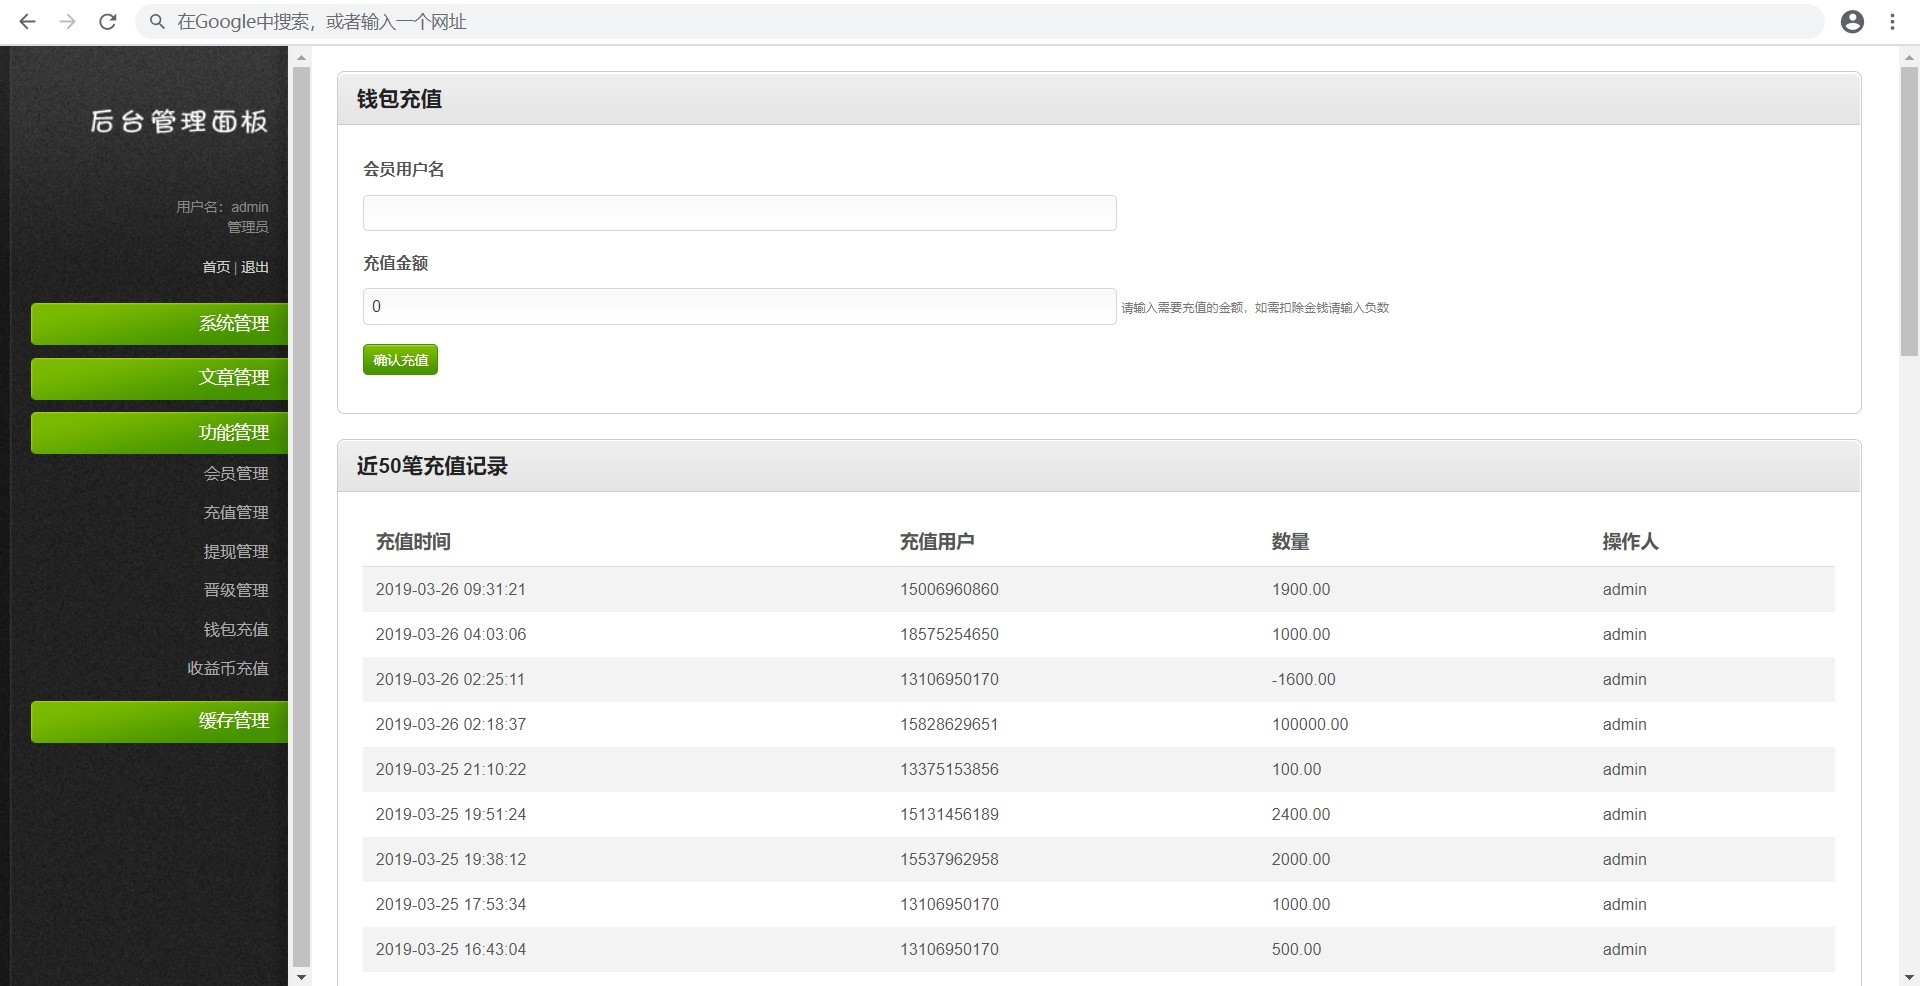1920x986 pixels.
Task: Click the 充值时间 column header
Action: pos(413,542)
